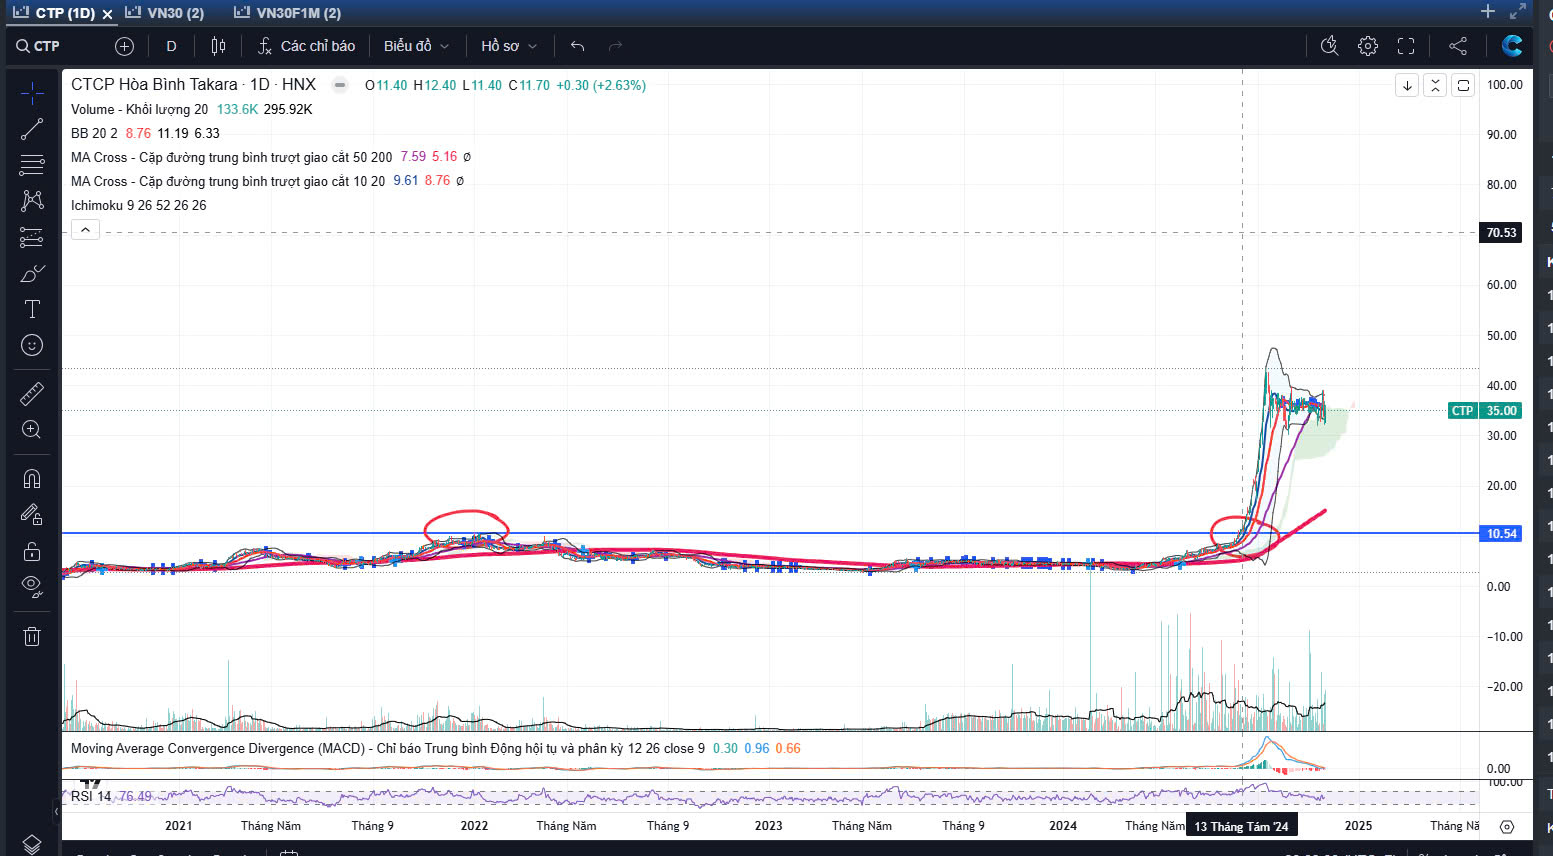Viewport: 1553px width, 856px height.
Task: Enter fullscreen mode from the toolbar
Action: pos(1406,46)
